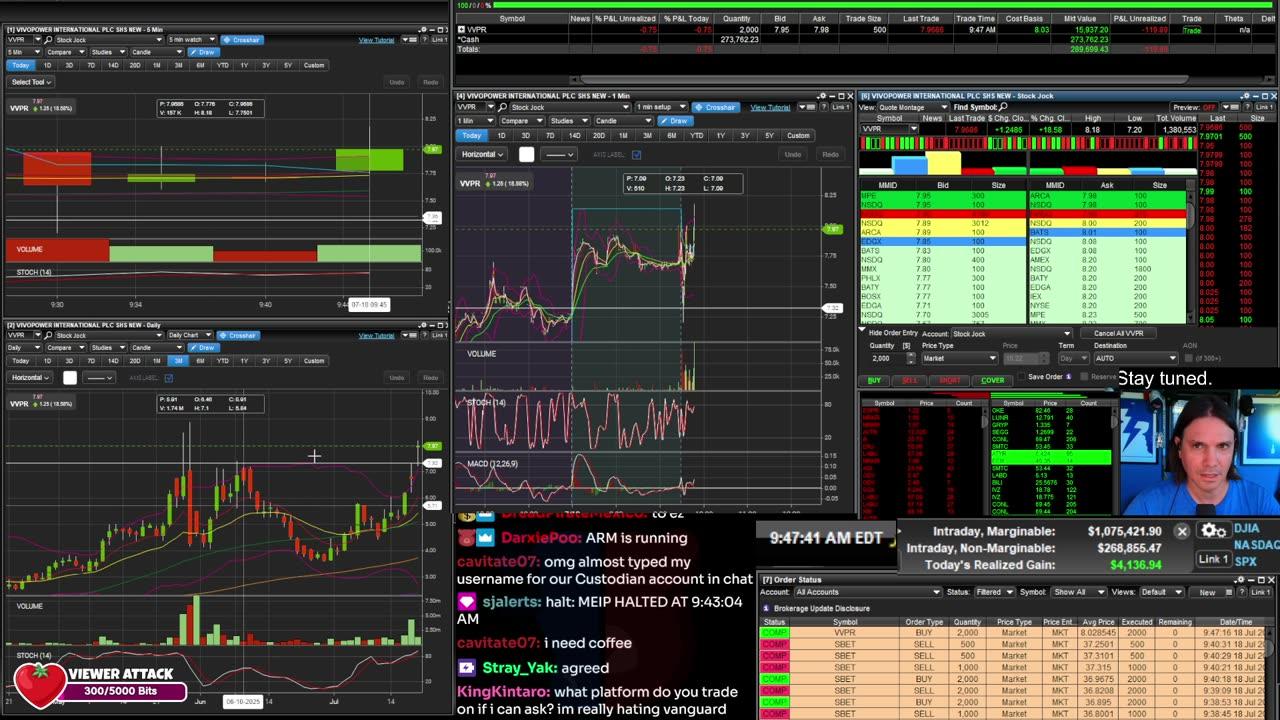Expand the VVPR position row at top

pyautogui.click(x=461, y=29)
